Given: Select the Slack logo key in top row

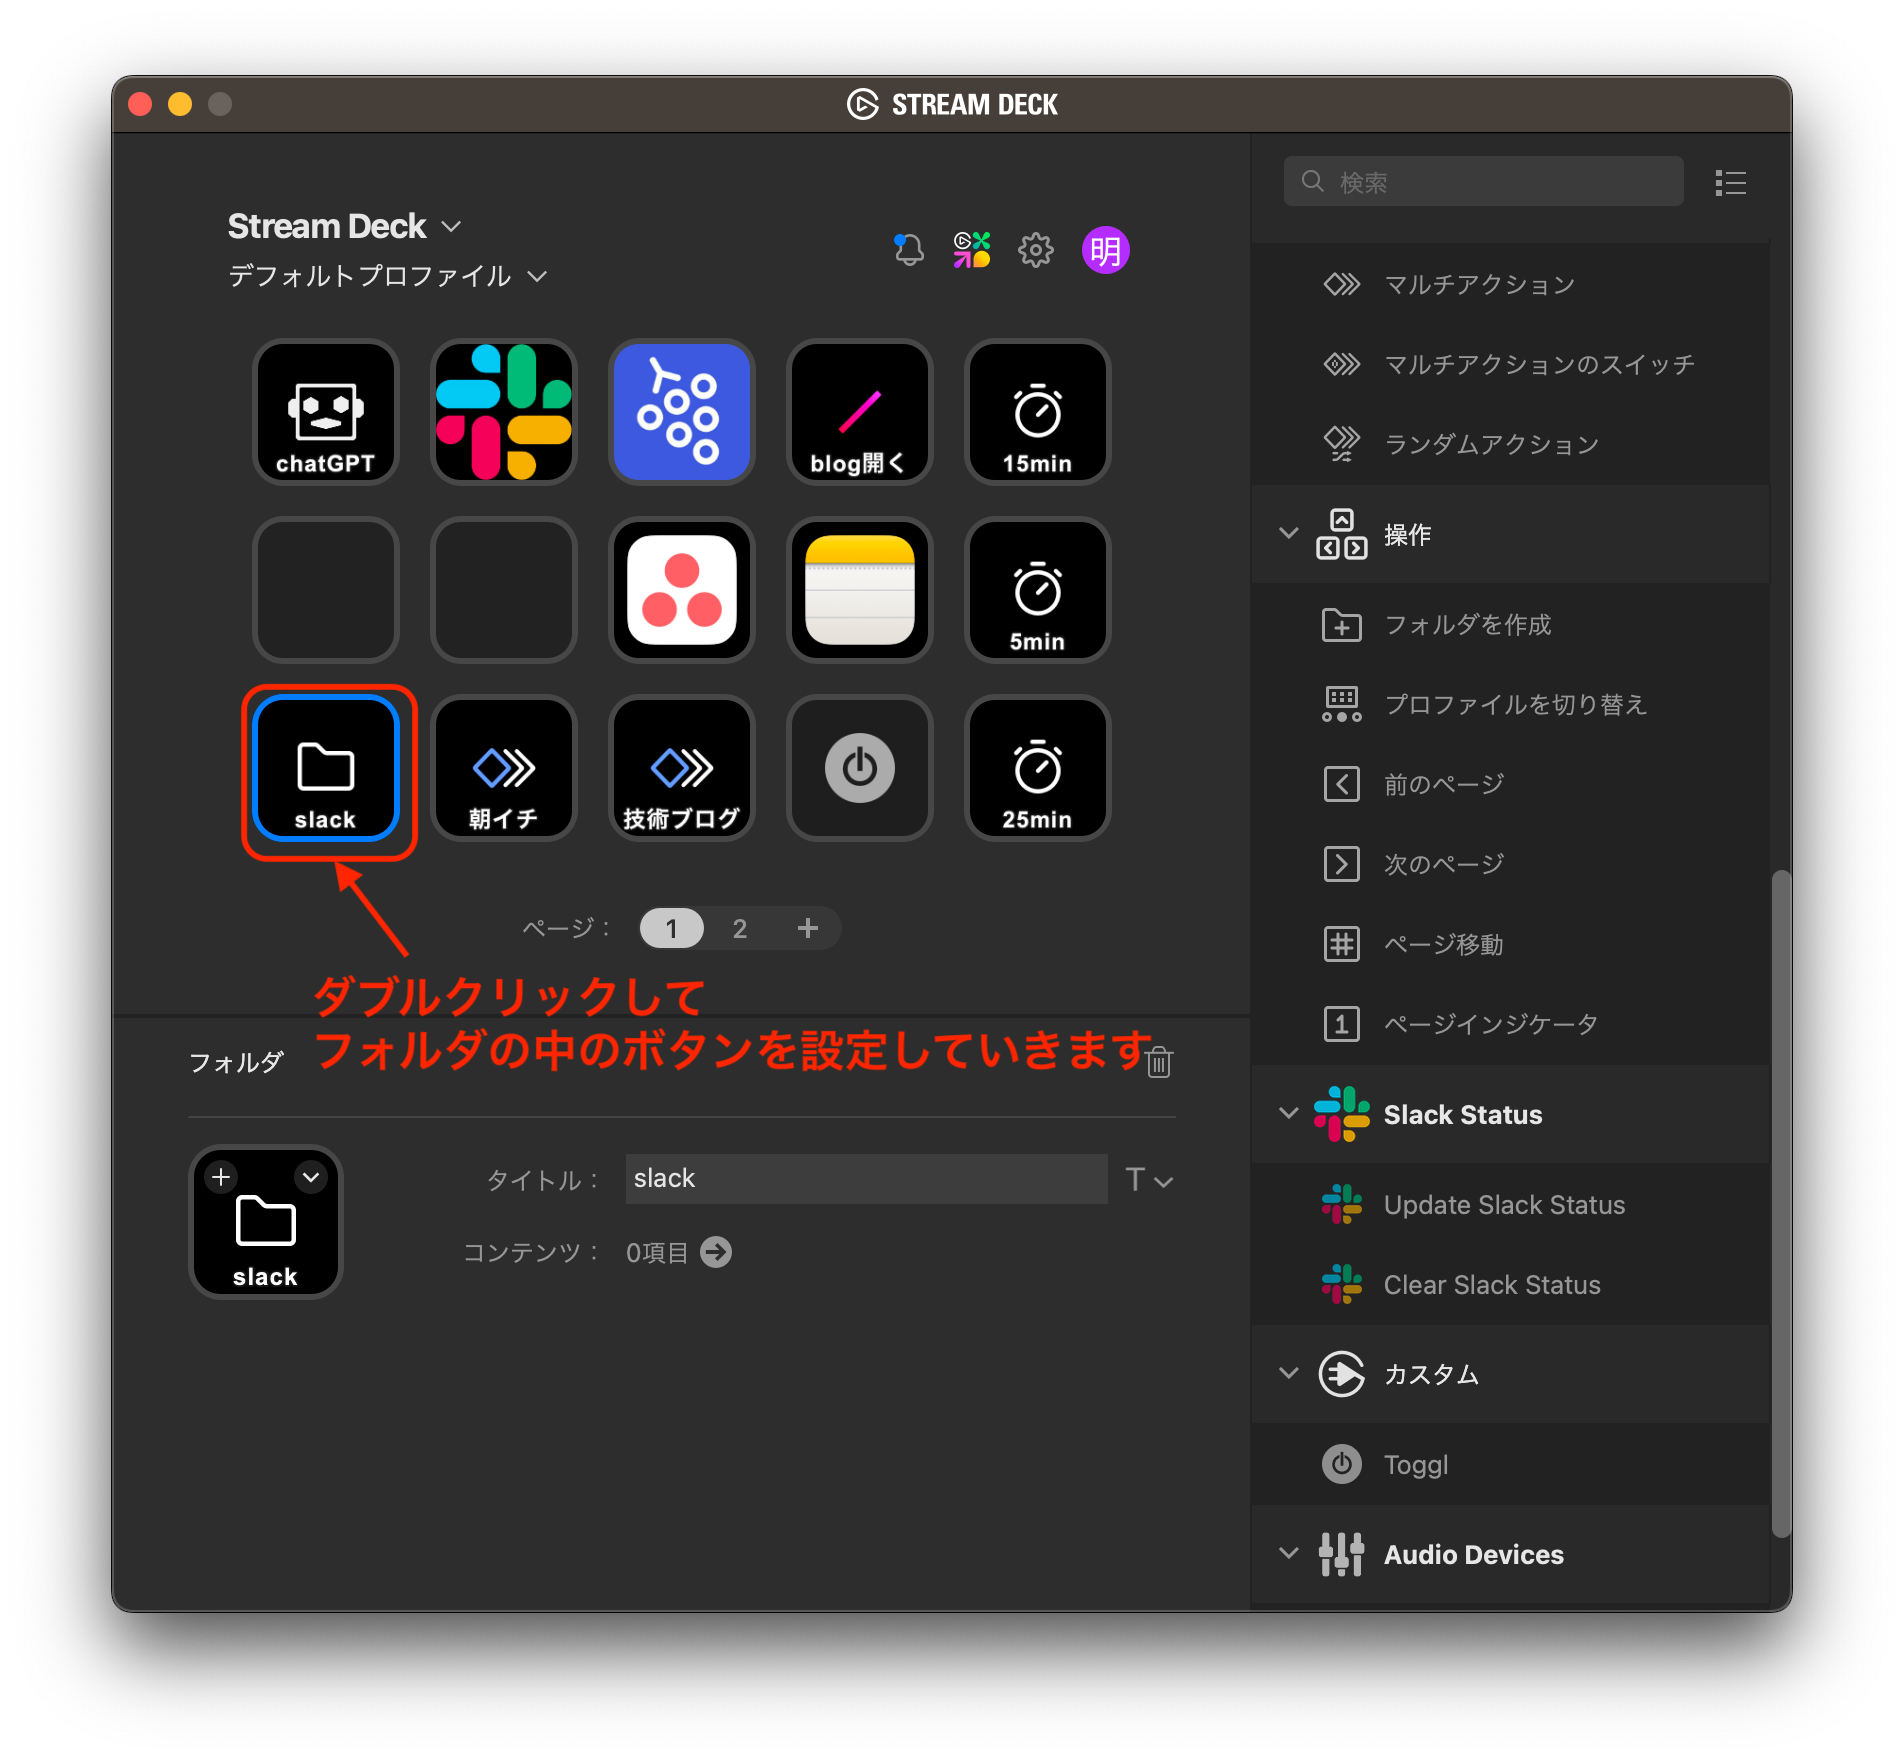Looking at the screenshot, I should click(x=504, y=412).
